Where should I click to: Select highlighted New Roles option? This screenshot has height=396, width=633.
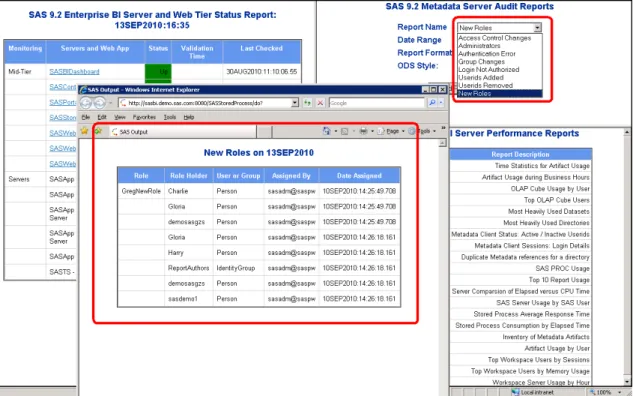tap(499, 93)
